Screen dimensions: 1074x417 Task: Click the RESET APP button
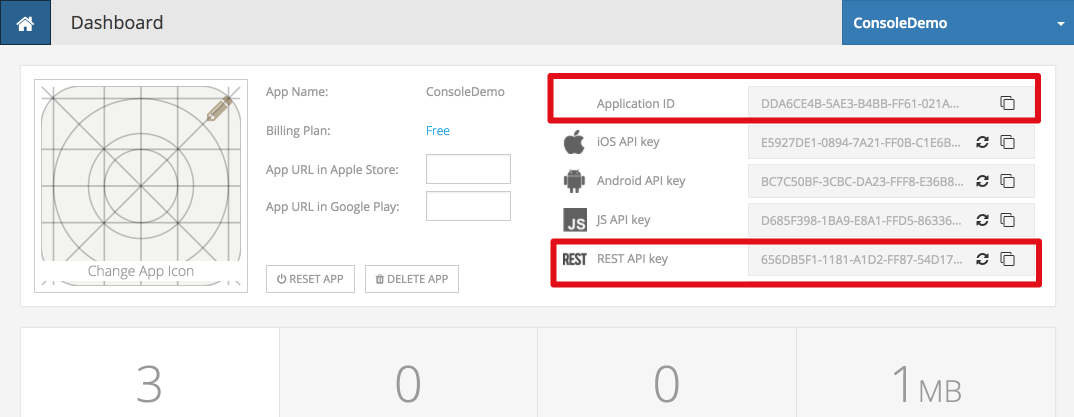click(310, 279)
